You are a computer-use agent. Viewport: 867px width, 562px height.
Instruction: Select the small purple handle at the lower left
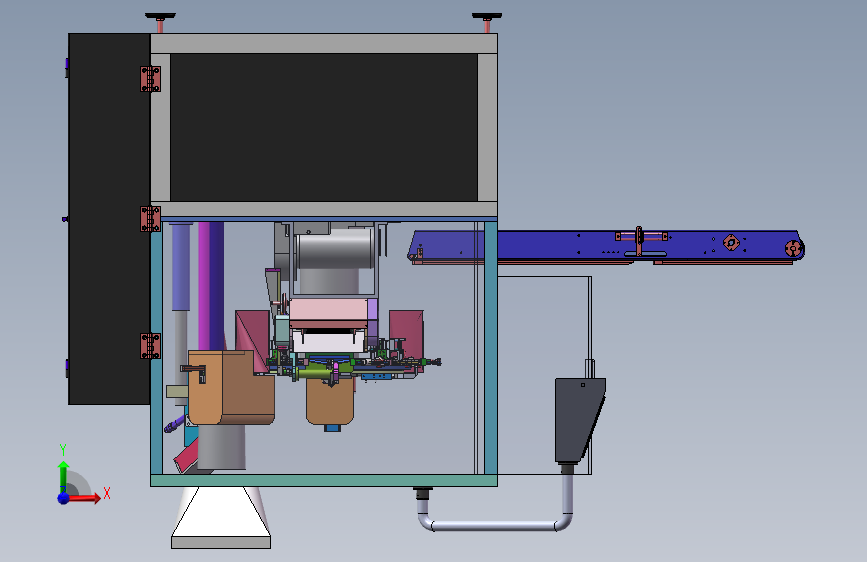click(175, 424)
